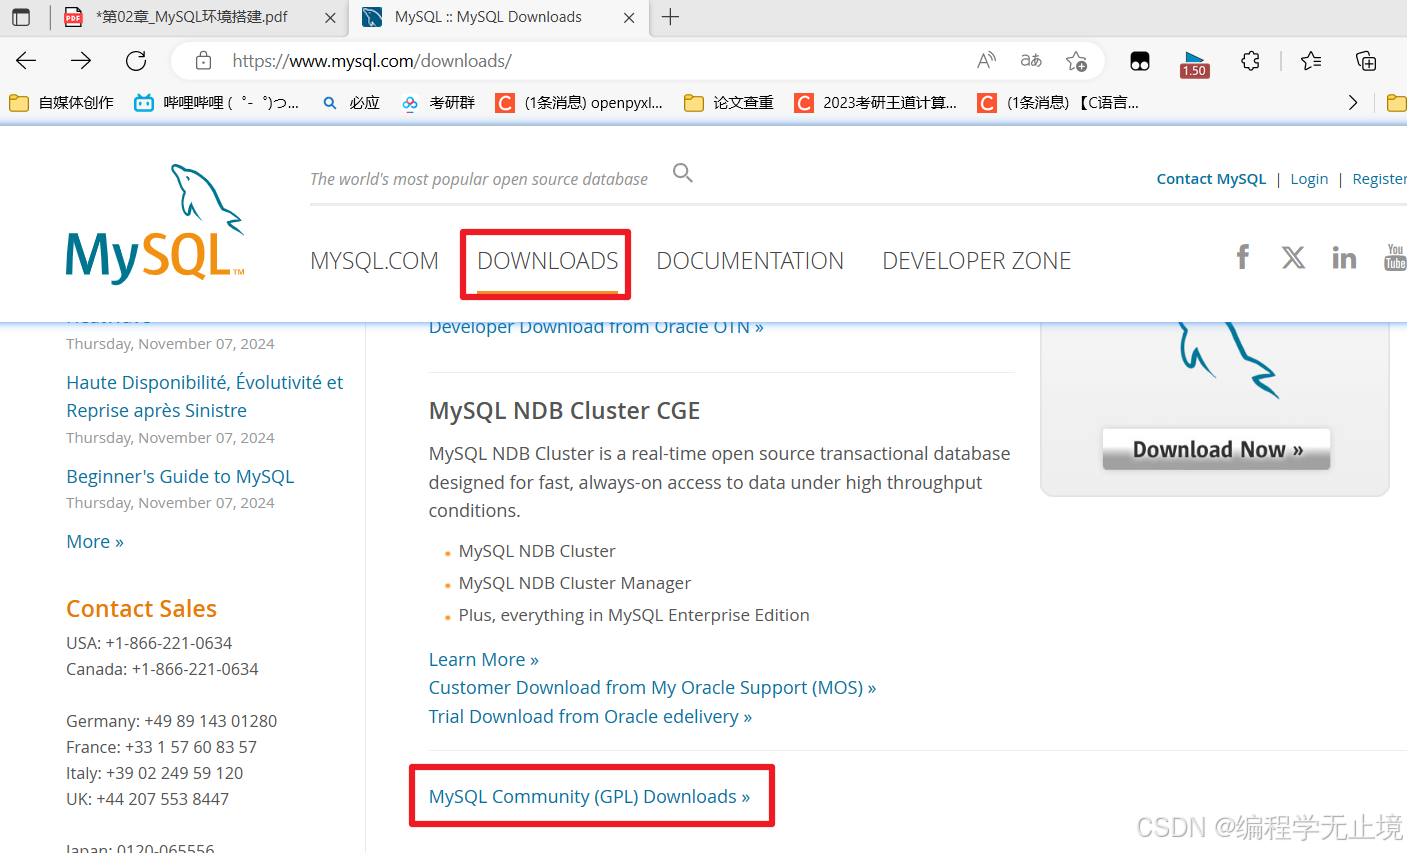View site info via the lock icon
The height and width of the screenshot is (853, 1407).
pyautogui.click(x=203, y=61)
